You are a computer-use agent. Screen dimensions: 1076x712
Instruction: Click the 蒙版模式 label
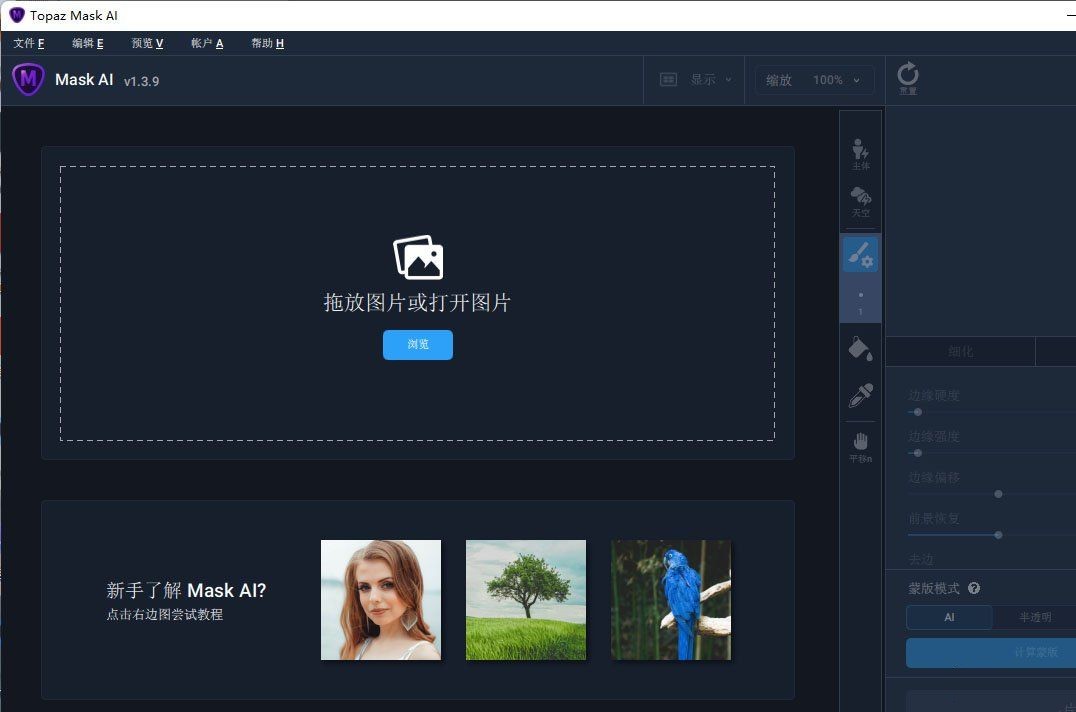(x=934, y=589)
